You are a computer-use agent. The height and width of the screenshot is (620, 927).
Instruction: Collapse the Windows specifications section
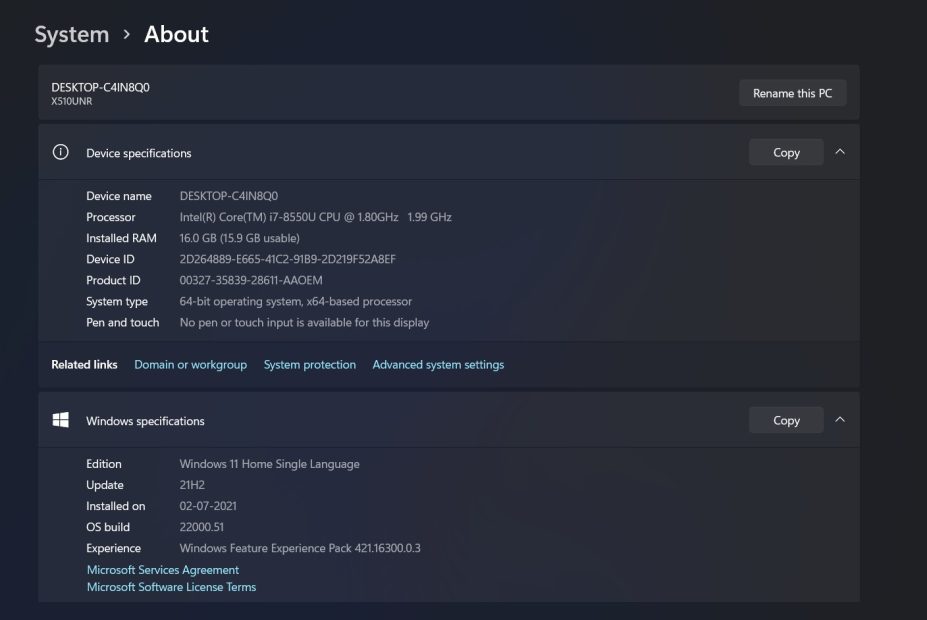coord(840,420)
